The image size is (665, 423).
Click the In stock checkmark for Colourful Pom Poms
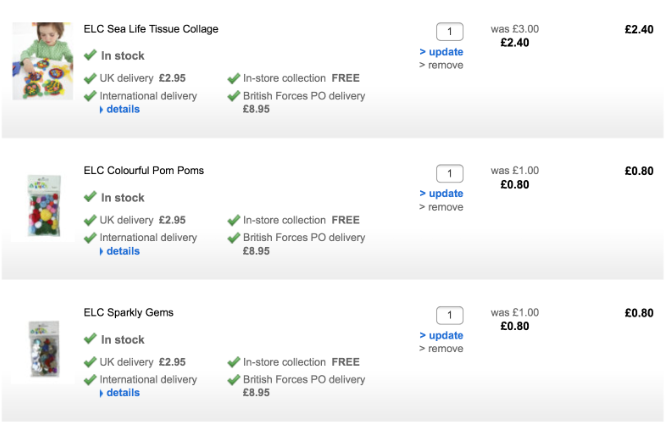tap(91, 197)
